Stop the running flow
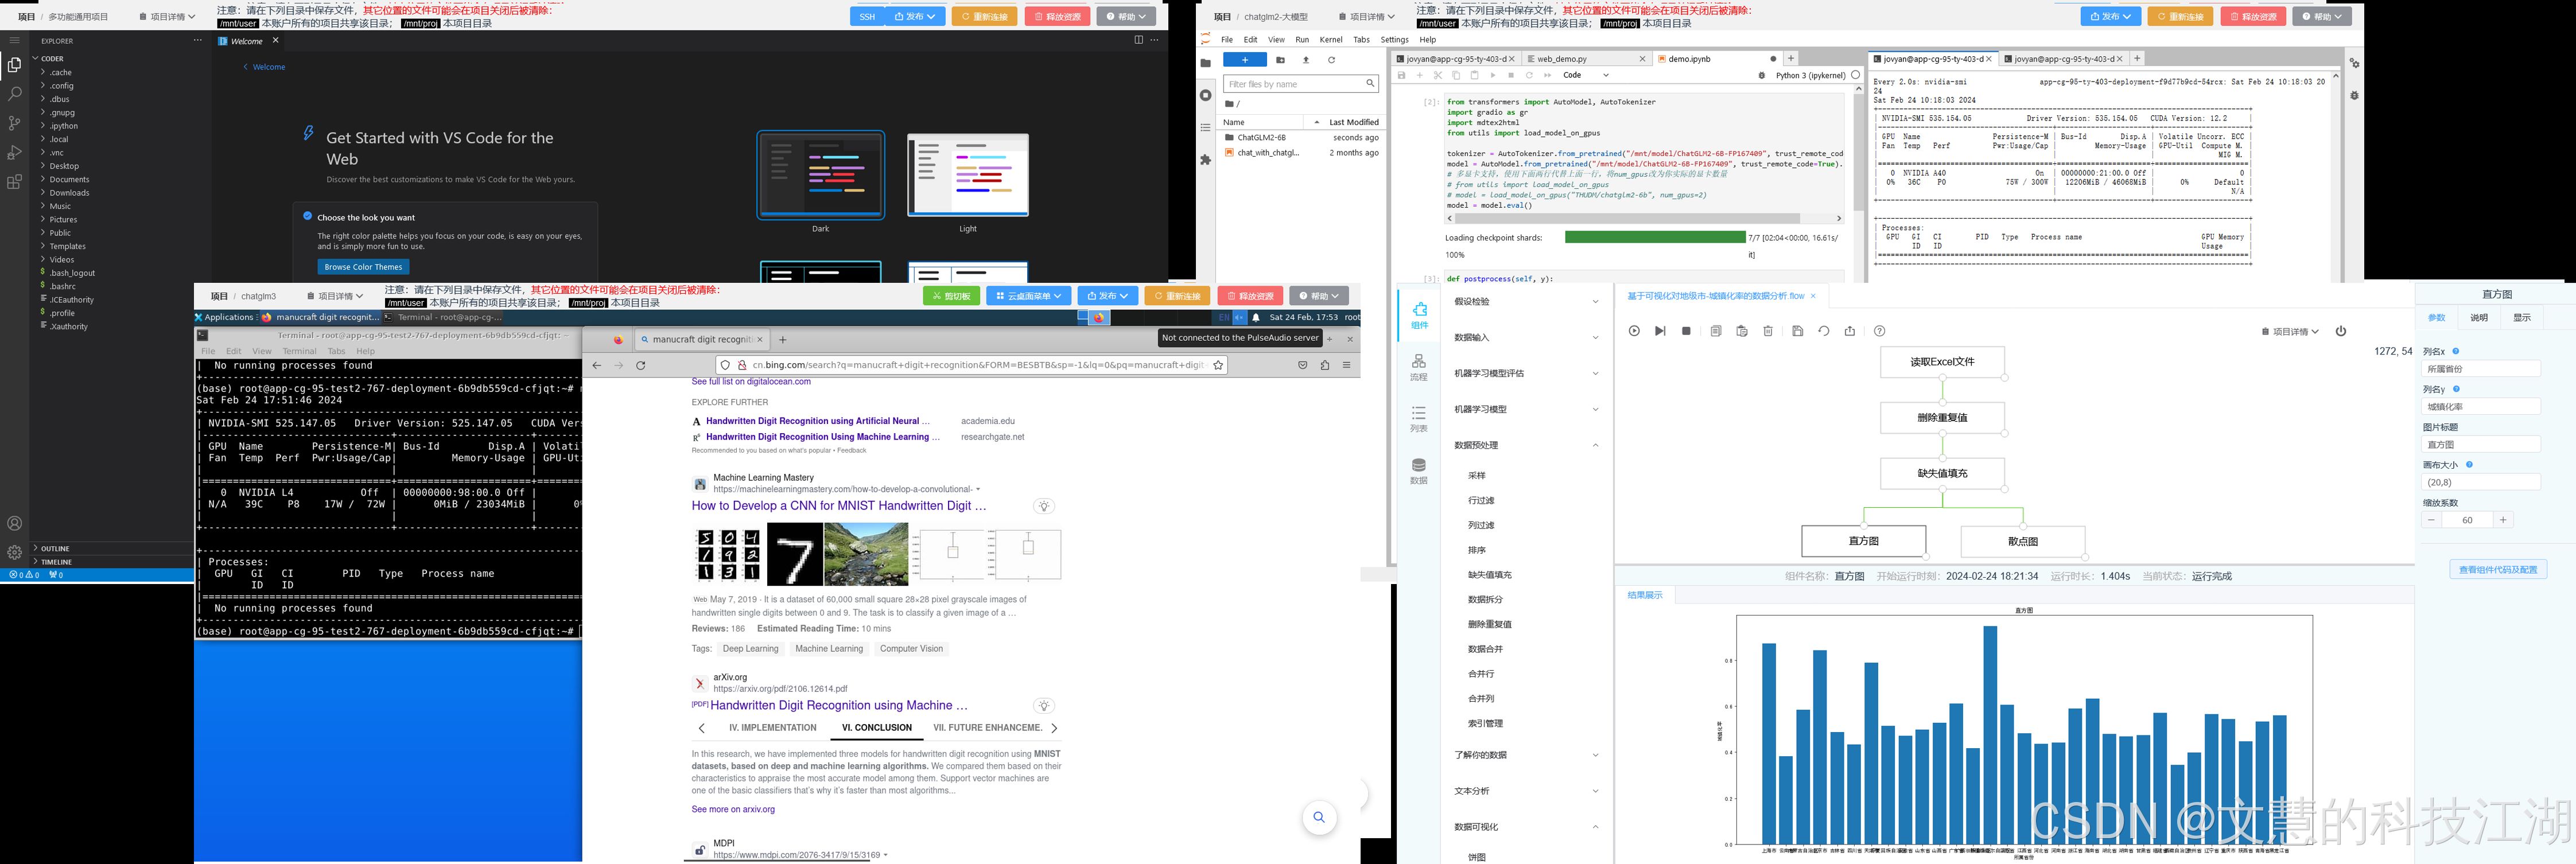Viewport: 2576px width, 864px height. (1686, 331)
